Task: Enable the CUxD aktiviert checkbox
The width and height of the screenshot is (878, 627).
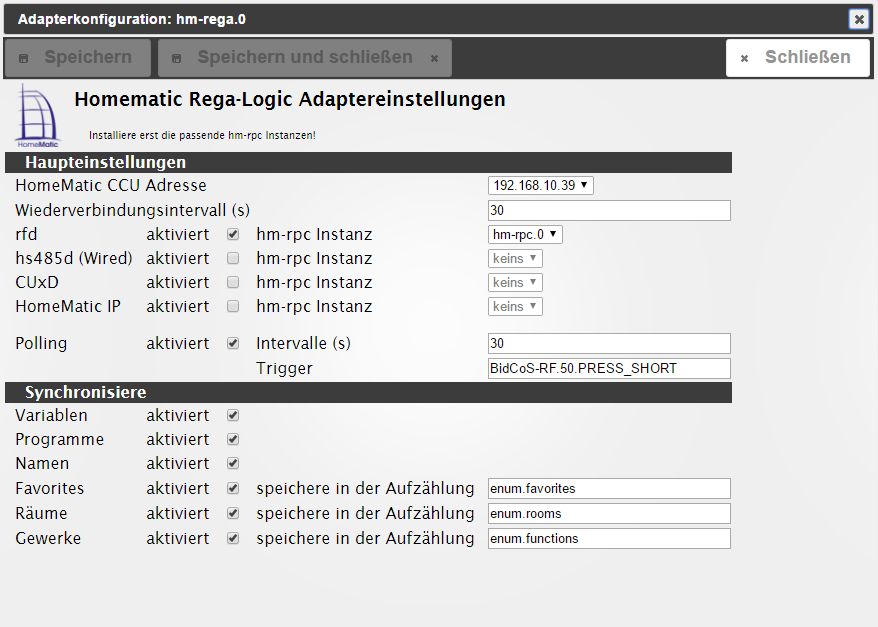Action: (x=233, y=283)
